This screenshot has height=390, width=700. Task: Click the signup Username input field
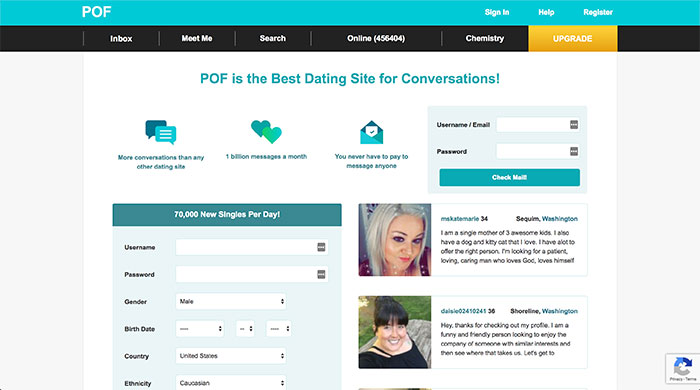coord(252,247)
